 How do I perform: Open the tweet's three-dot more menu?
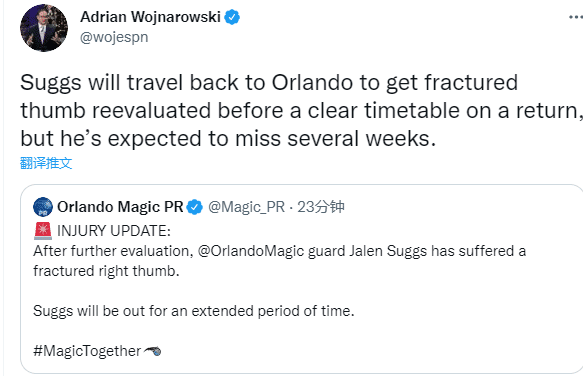point(576,17)
